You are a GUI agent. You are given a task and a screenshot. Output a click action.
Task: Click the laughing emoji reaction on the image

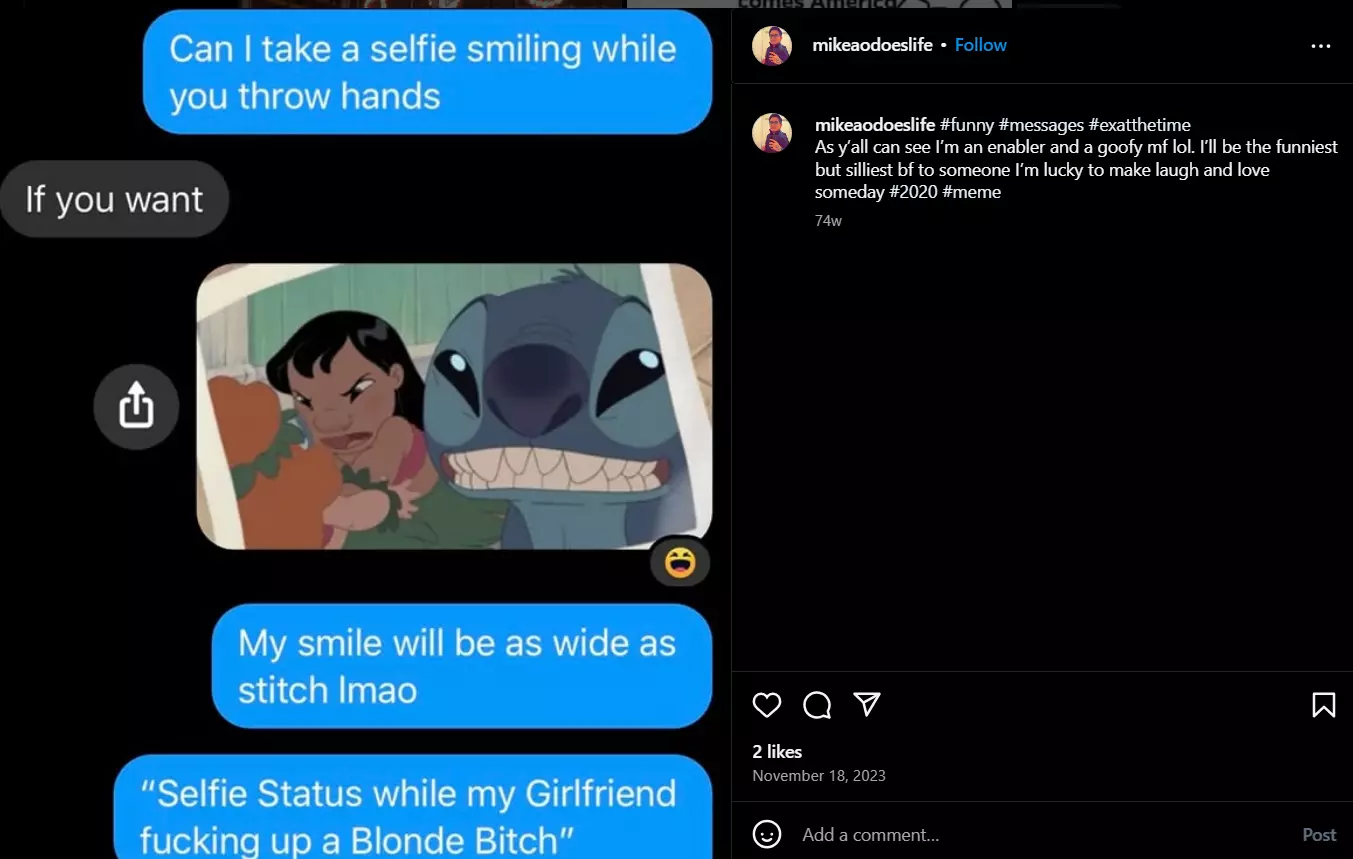(680, 563)
